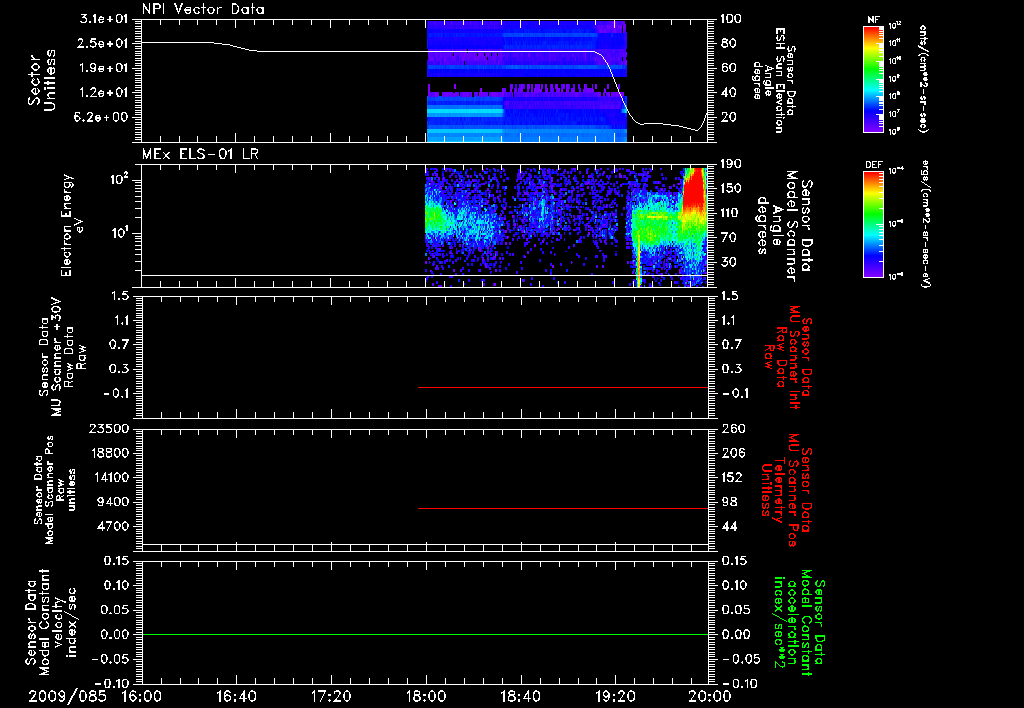Screen dimensions: 1024x708
Task: Select the 'MEx ELS-01 LR' panel title
Action: pos(200,154)
